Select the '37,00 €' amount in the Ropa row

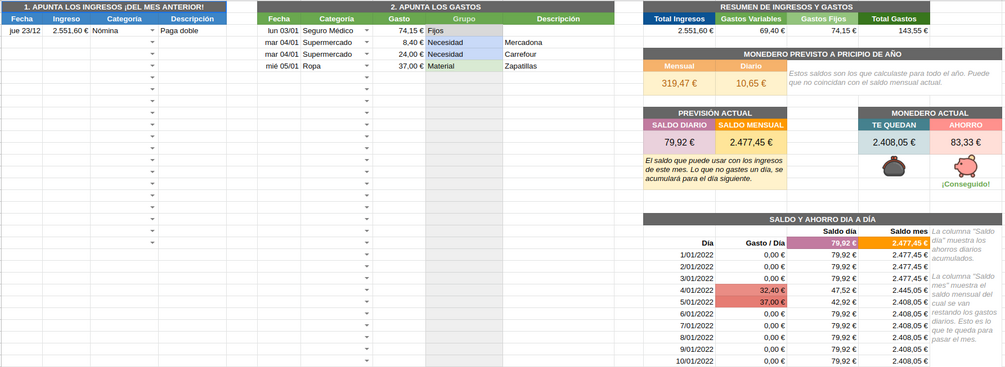pyautogui.click(x=399, y=66)
